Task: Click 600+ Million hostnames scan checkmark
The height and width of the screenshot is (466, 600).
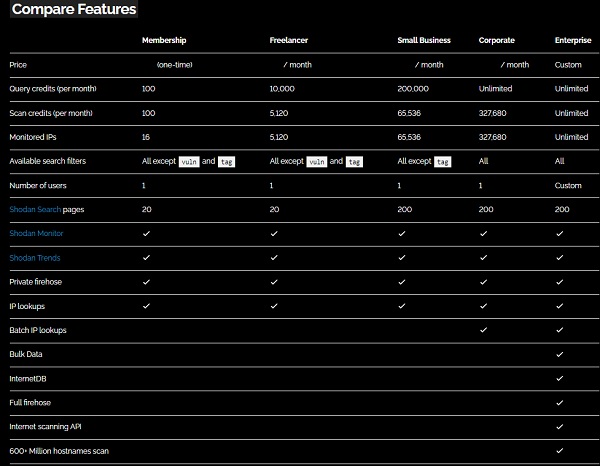Action: click(x=559, y=451)
